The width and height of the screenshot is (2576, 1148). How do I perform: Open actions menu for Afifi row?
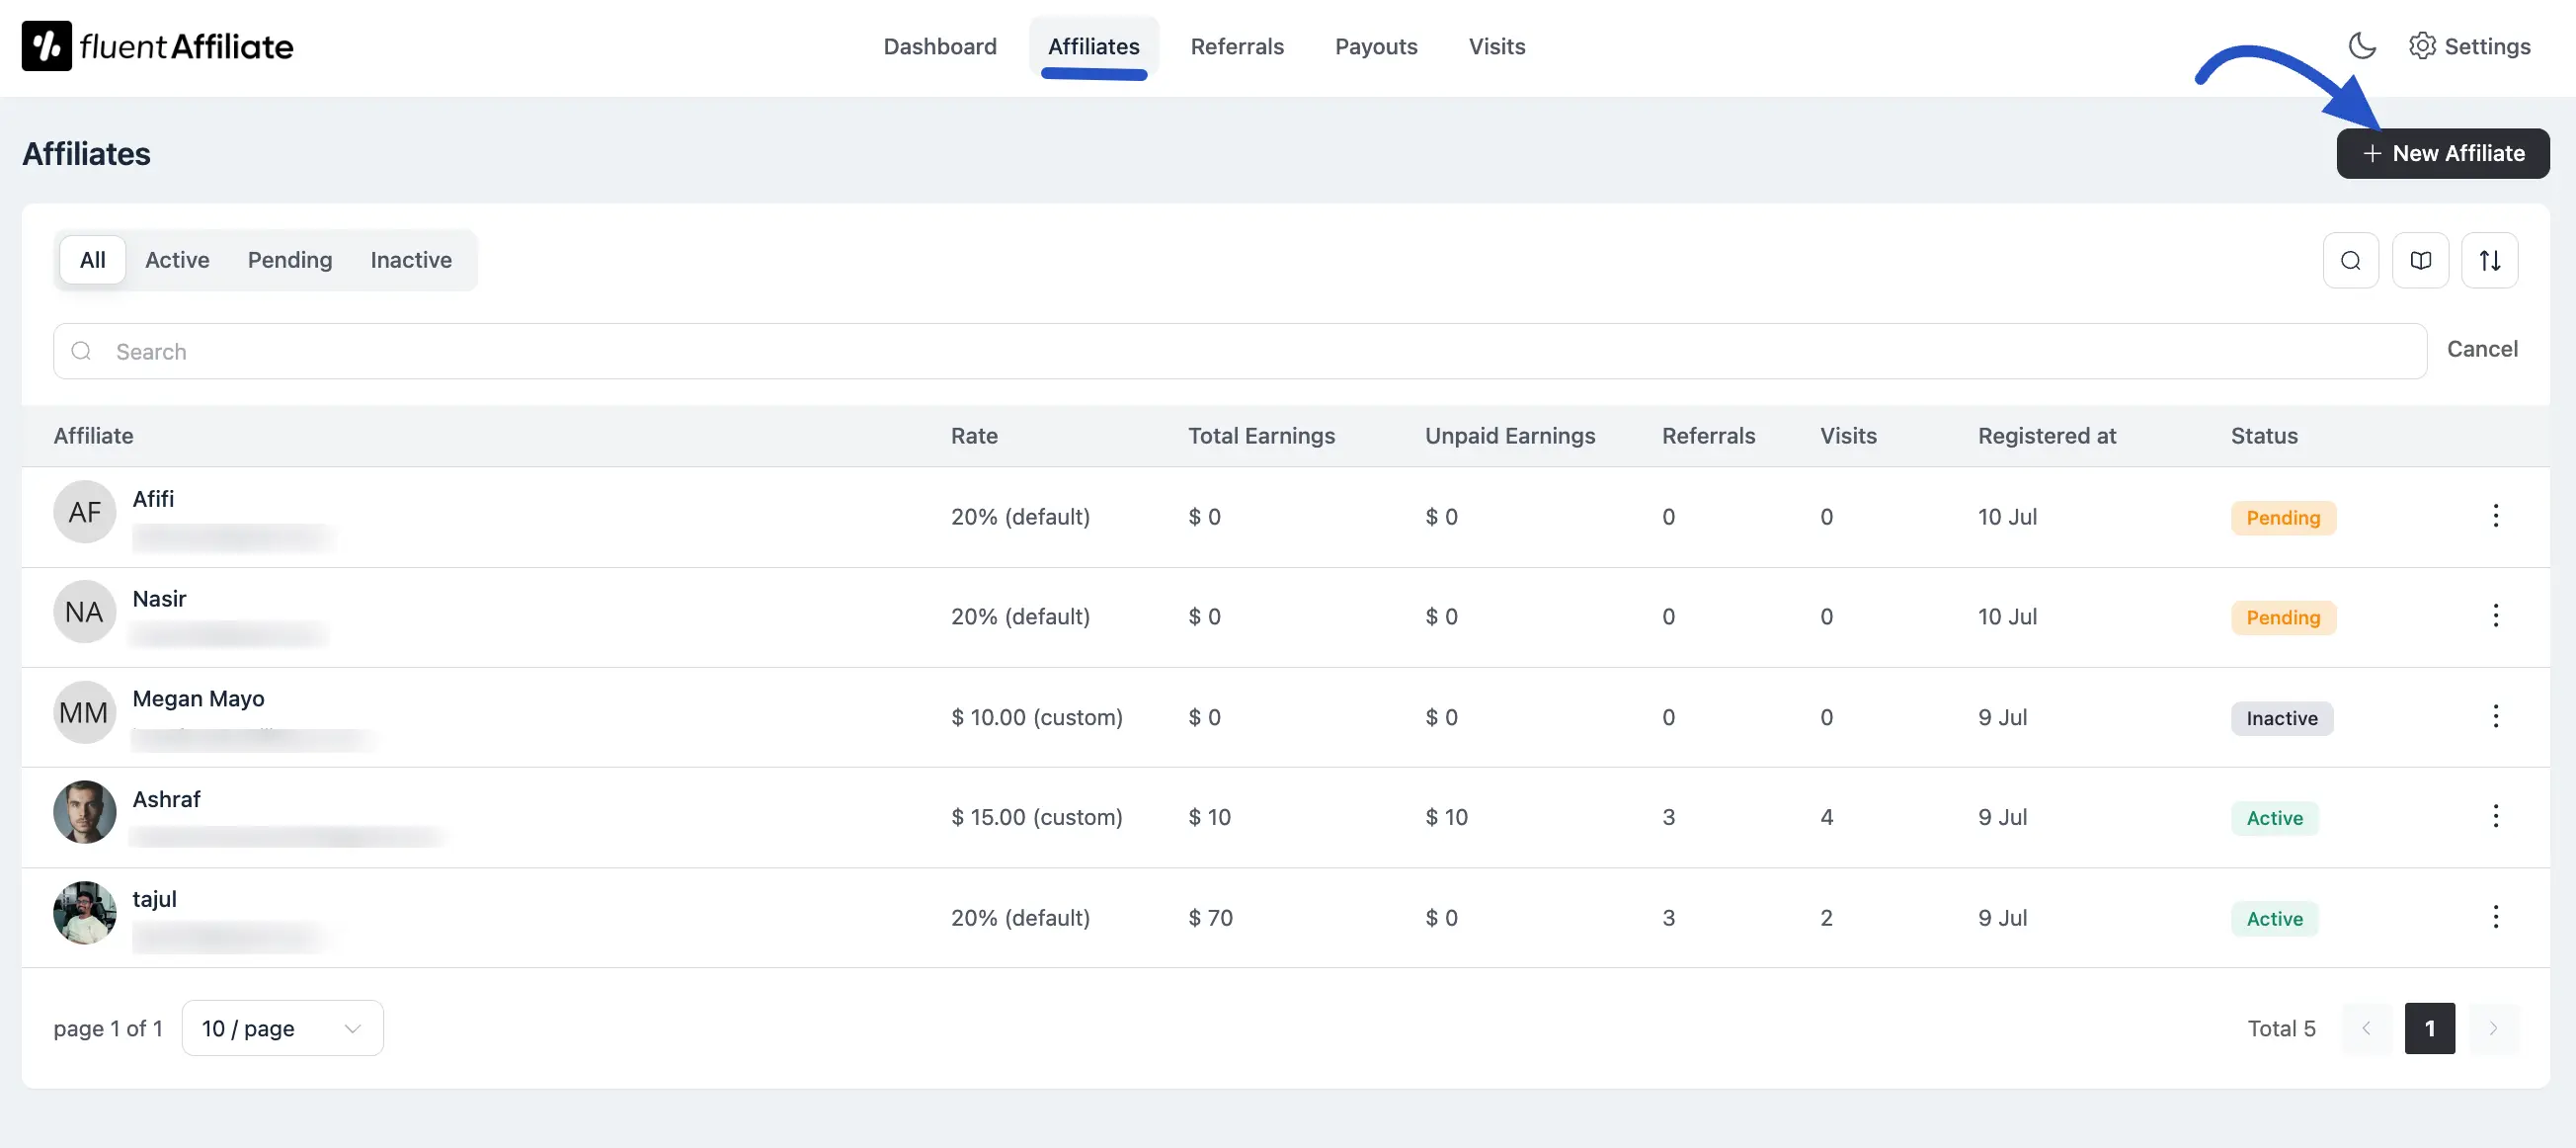coord(2495,516)
